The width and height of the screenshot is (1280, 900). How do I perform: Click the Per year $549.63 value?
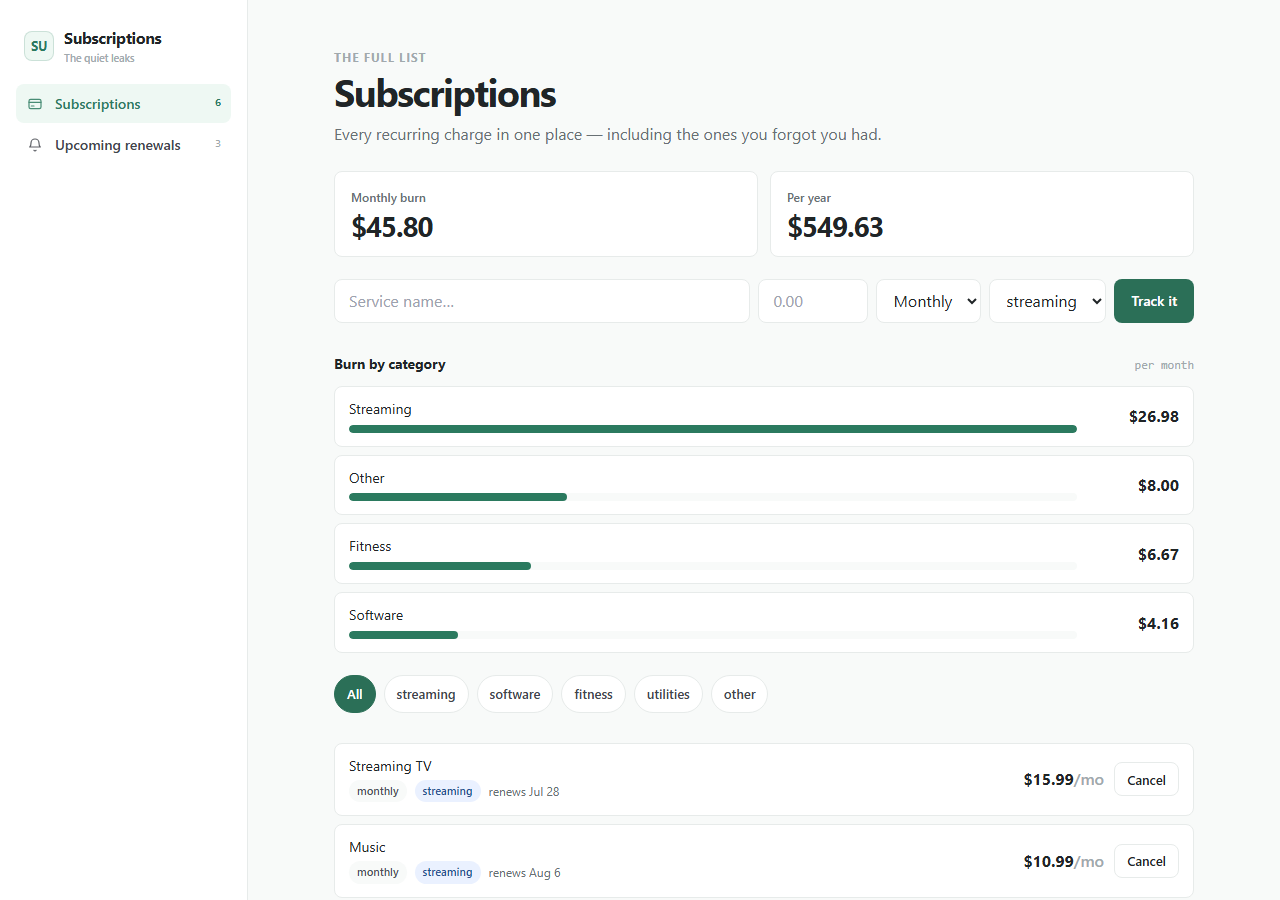[x=835, y=227]
